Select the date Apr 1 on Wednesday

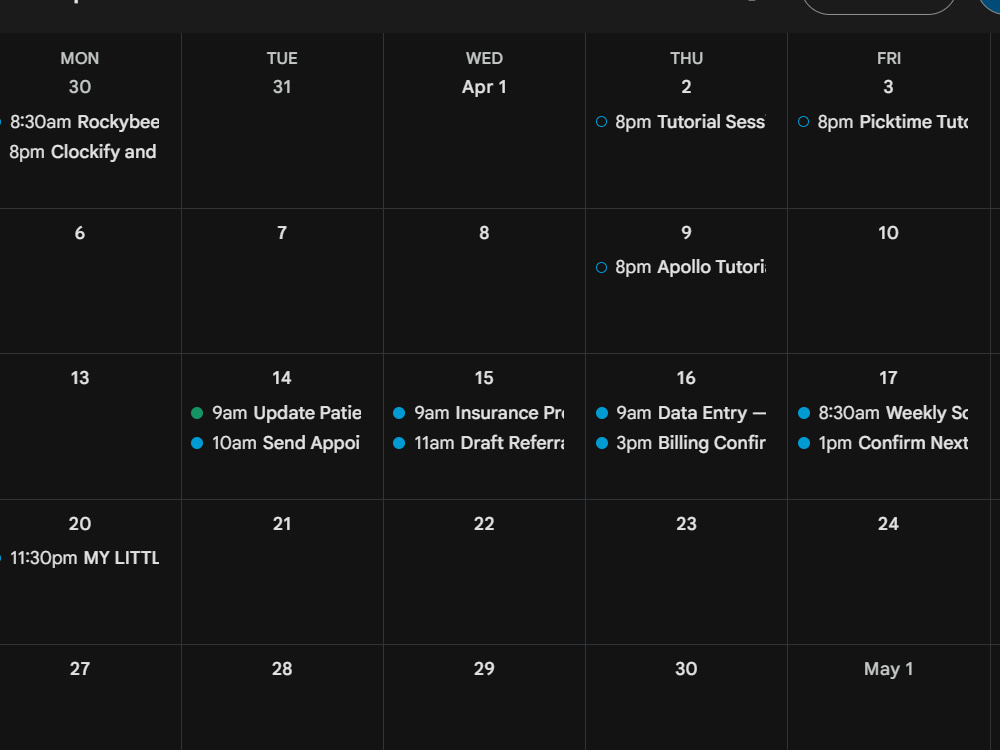pos(484,87)
